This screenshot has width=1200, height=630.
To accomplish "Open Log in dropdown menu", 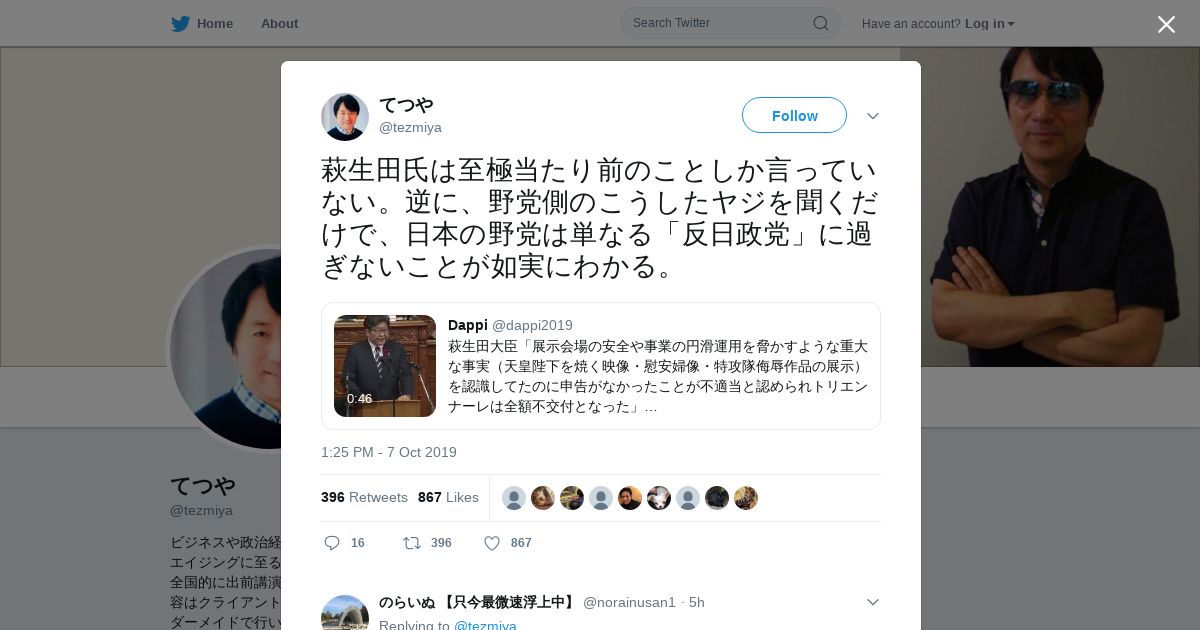I will [990, 23].
